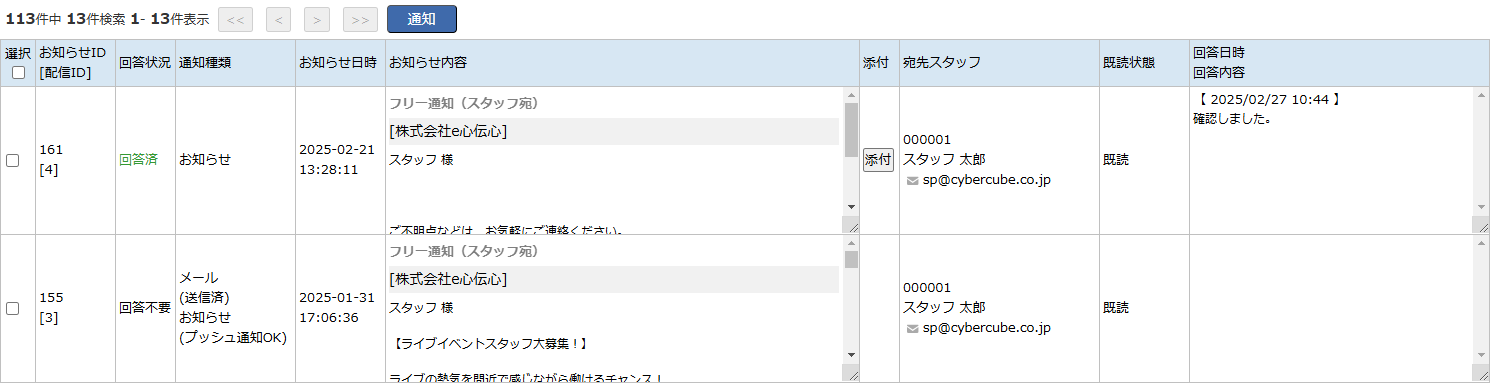Toggle the select-all checkbox in header
Viewport: 1492px width, 383px height.
[x=18, y=72]
